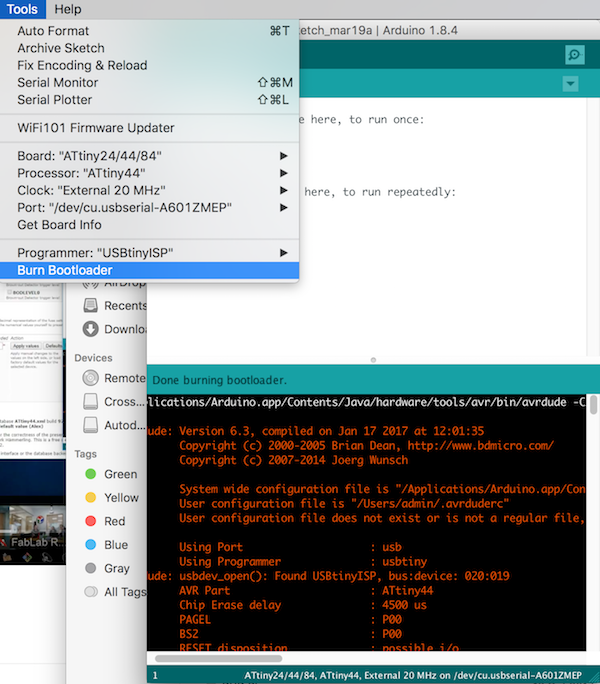The height and width of the screenshot is (684, 600).
Task: Click 'Done burning bootloader.' status message
Action: coord(219,380)
